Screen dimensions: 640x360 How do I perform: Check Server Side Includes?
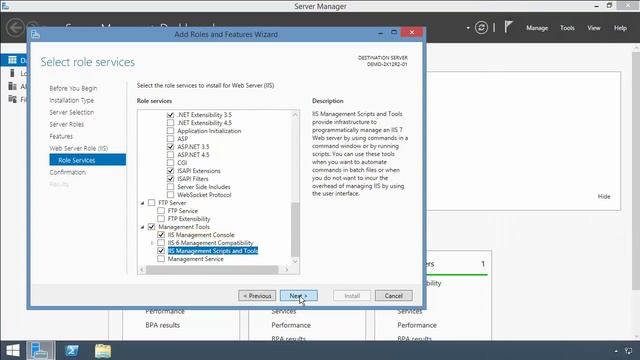point(170,187)
